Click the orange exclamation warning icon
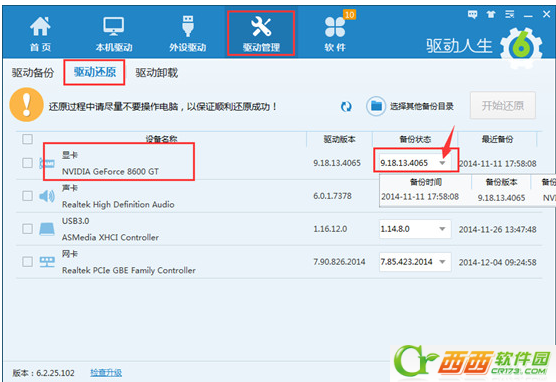The width and height of the screenshot is (556, 382). click(27, 105)
